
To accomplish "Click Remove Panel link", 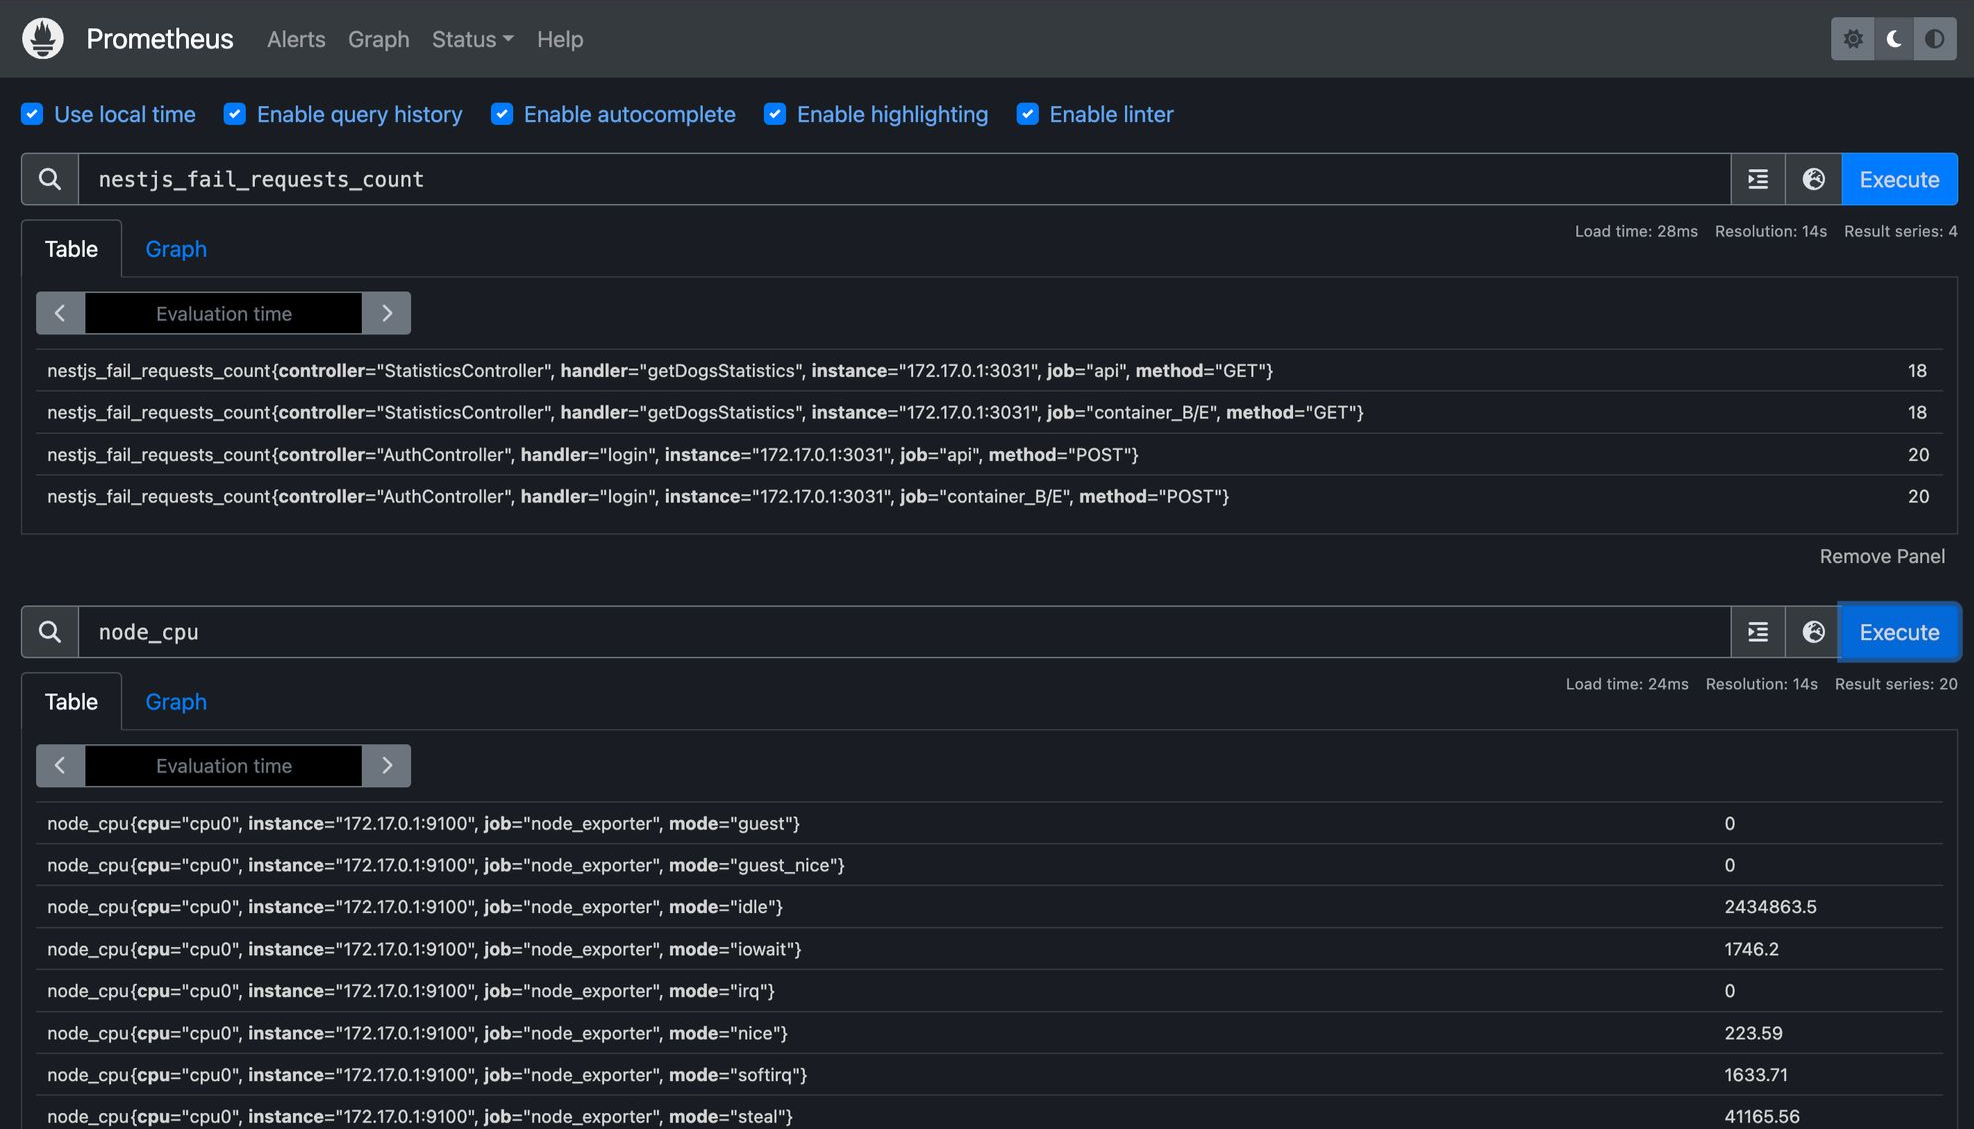I will (1882, 556).
